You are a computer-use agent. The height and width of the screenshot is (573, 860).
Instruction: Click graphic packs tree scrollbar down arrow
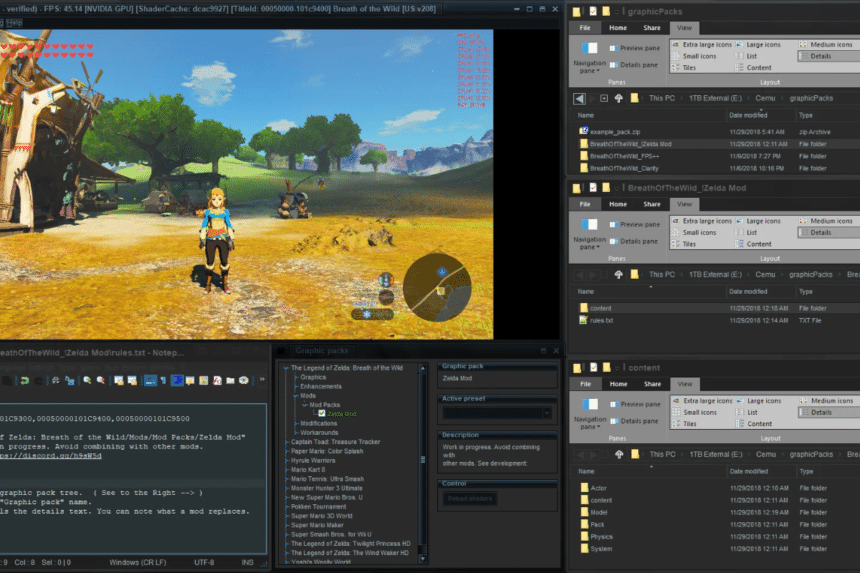(422, 559)
